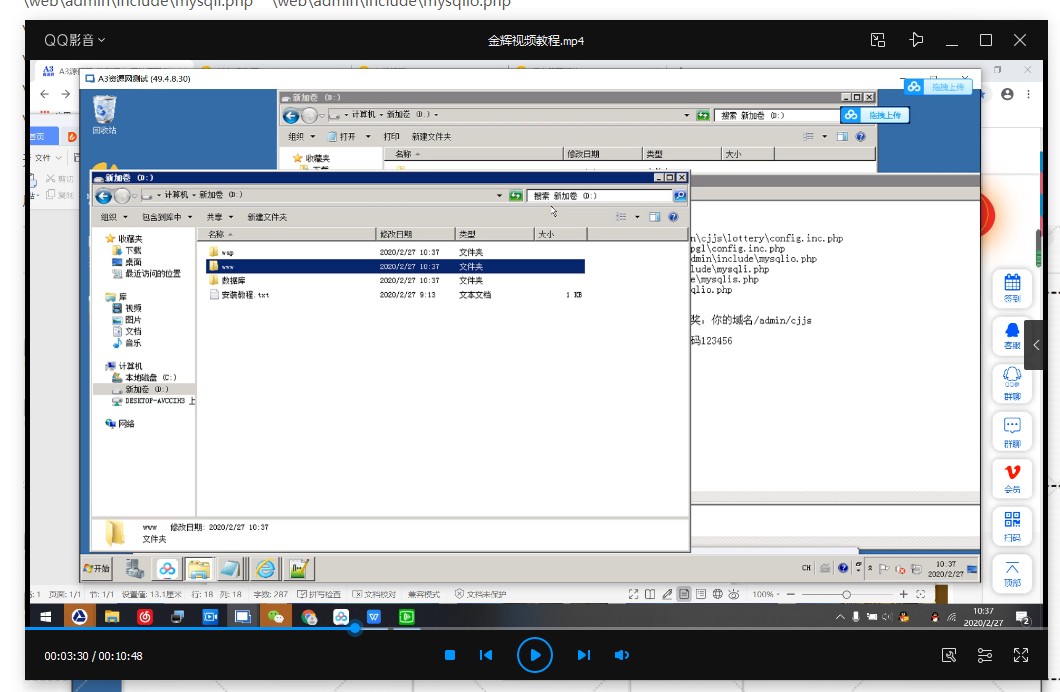Go to the previous video
Image resolution: width=1060 pixels, height=692 pixels.
pos(486,655)
